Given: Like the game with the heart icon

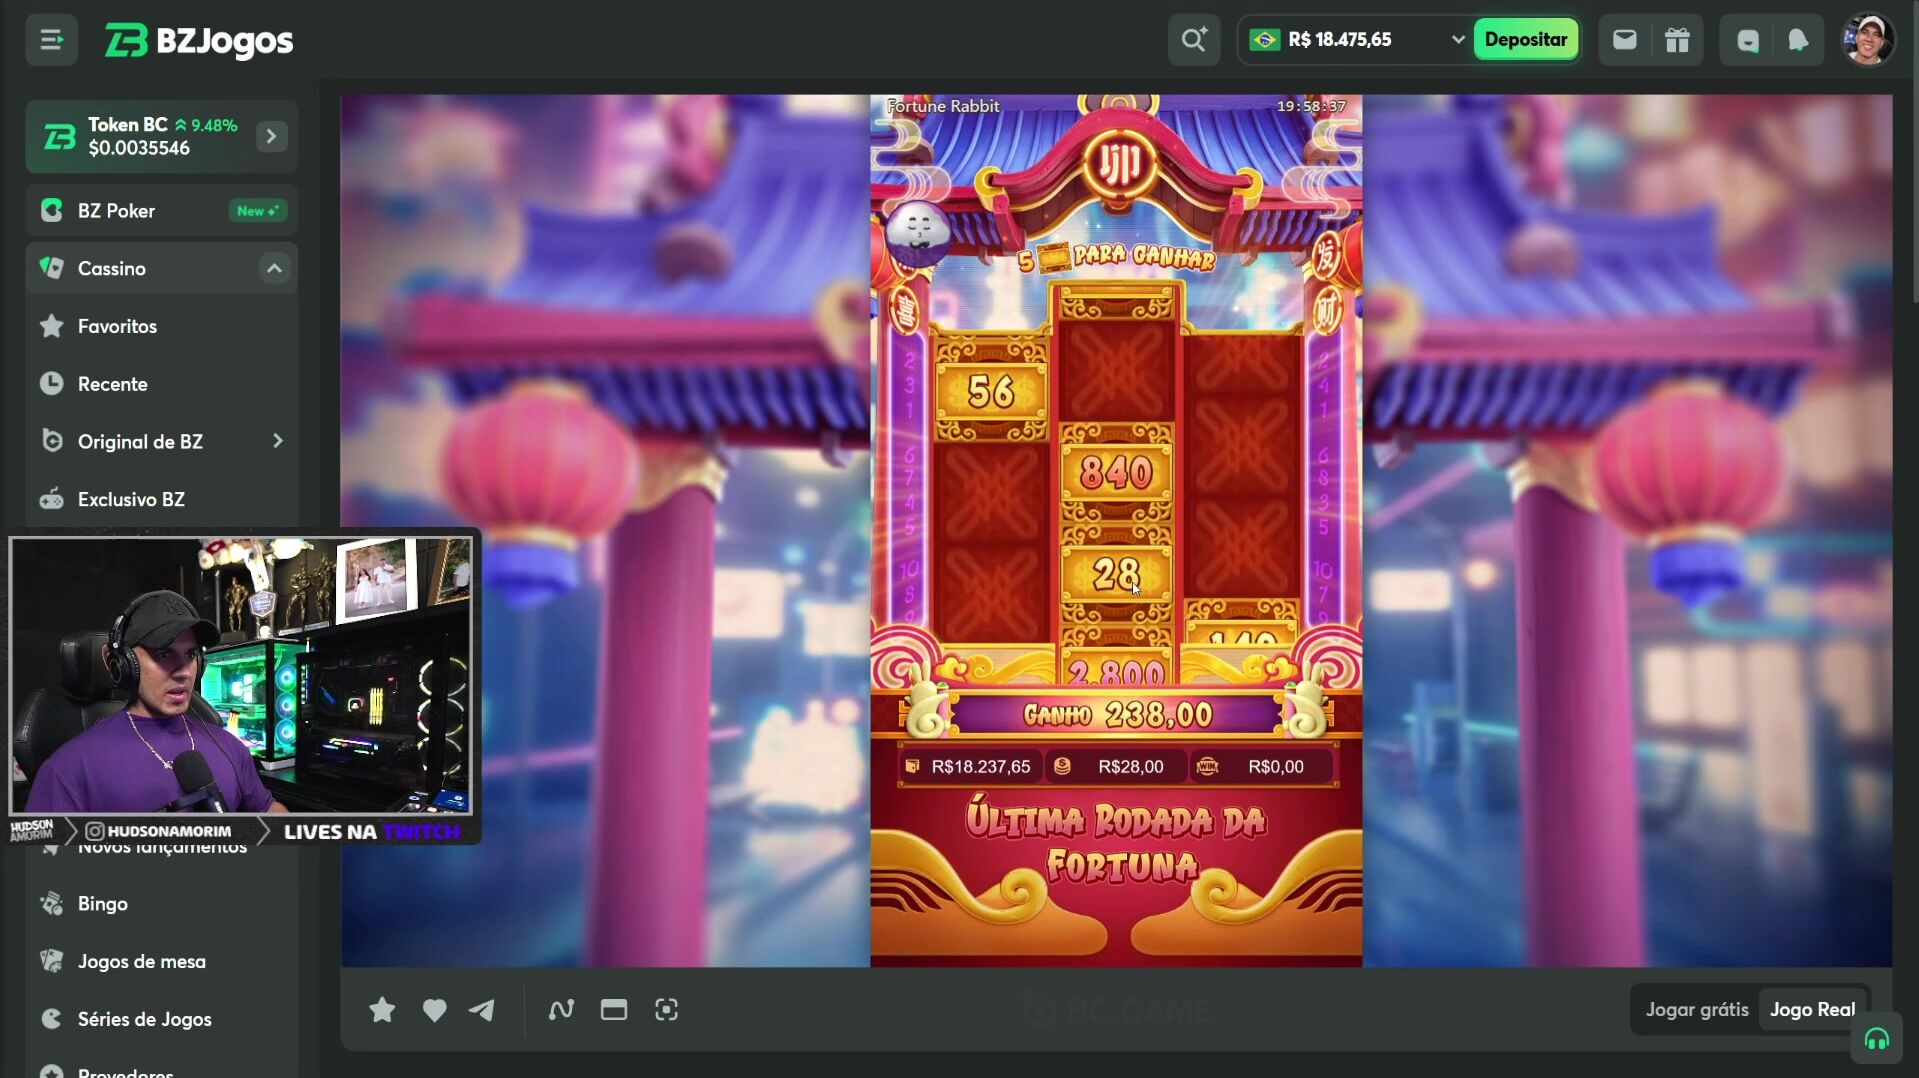Looking at the screenshot, I should coord(434,1010).
